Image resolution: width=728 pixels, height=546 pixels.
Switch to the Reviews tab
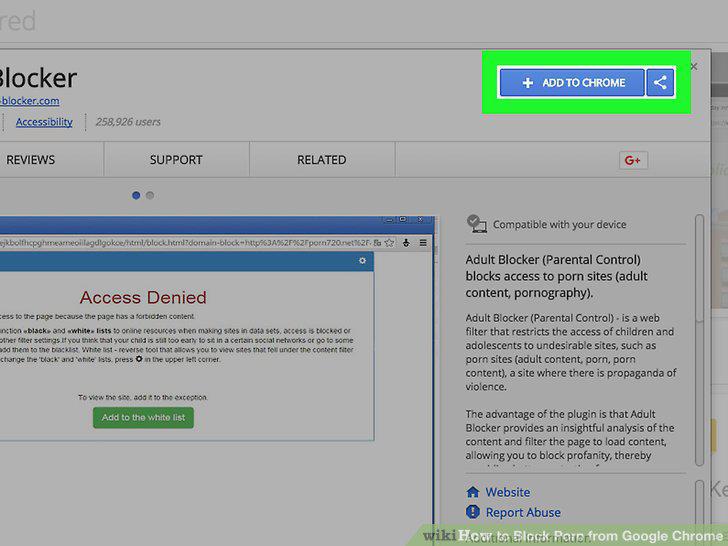pyautogui.click(x=31, y=160)
